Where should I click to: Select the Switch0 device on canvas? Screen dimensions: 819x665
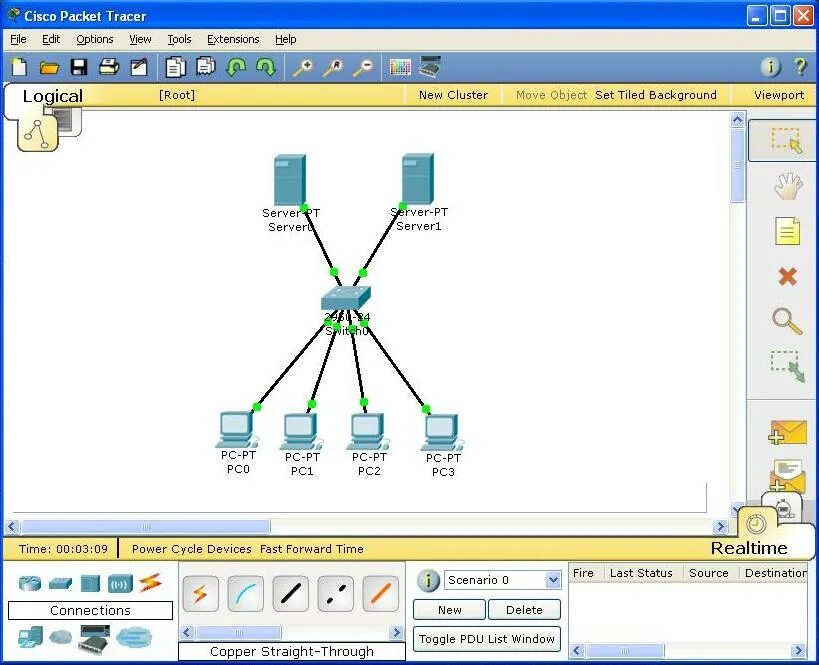point(346,298)
